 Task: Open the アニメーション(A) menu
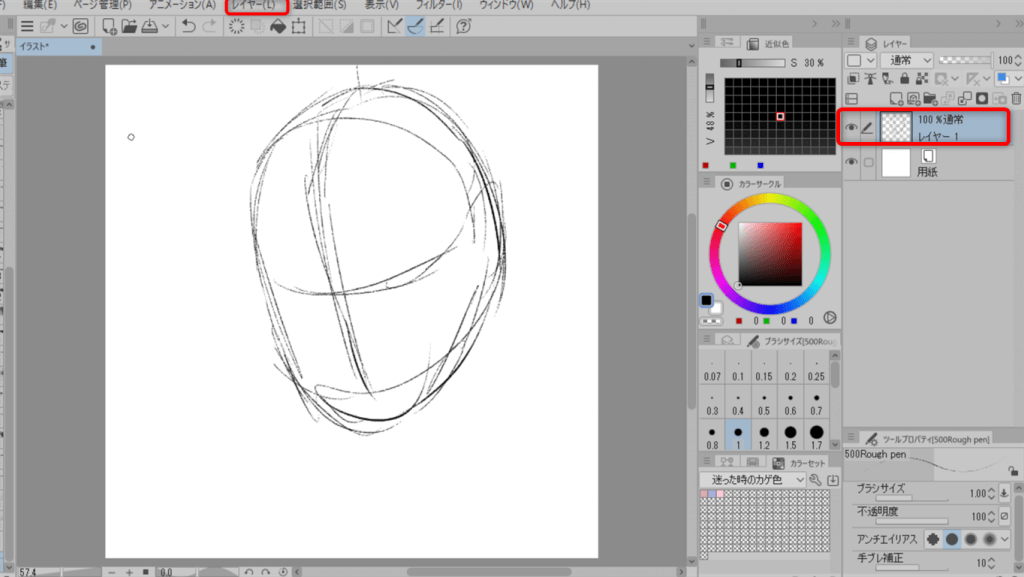pos(182,5)
